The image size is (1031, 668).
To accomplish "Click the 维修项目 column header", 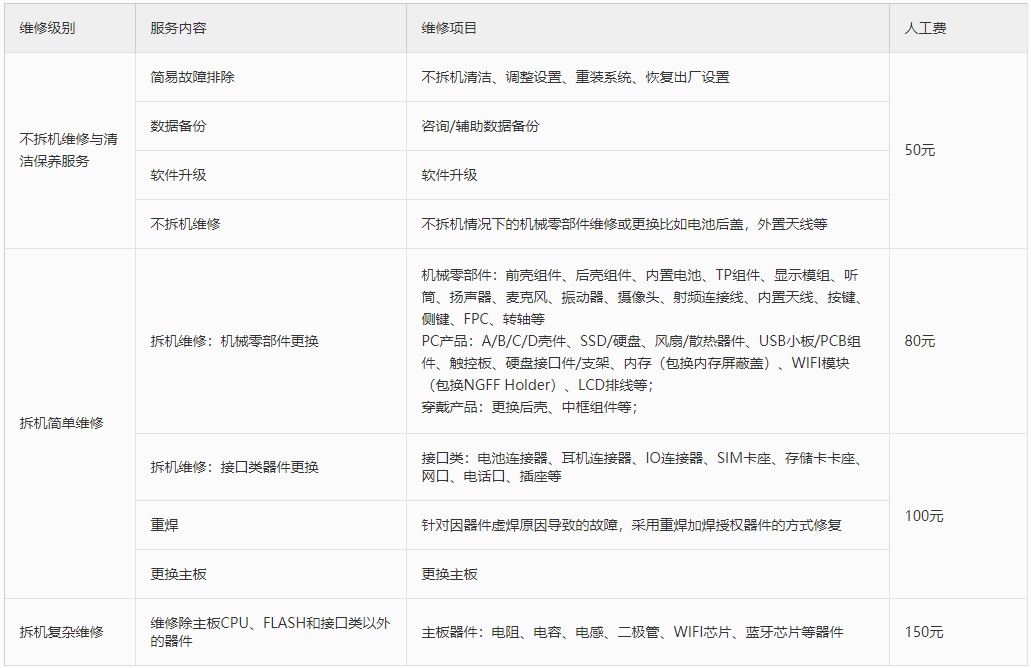I will (x=440, y=28).
